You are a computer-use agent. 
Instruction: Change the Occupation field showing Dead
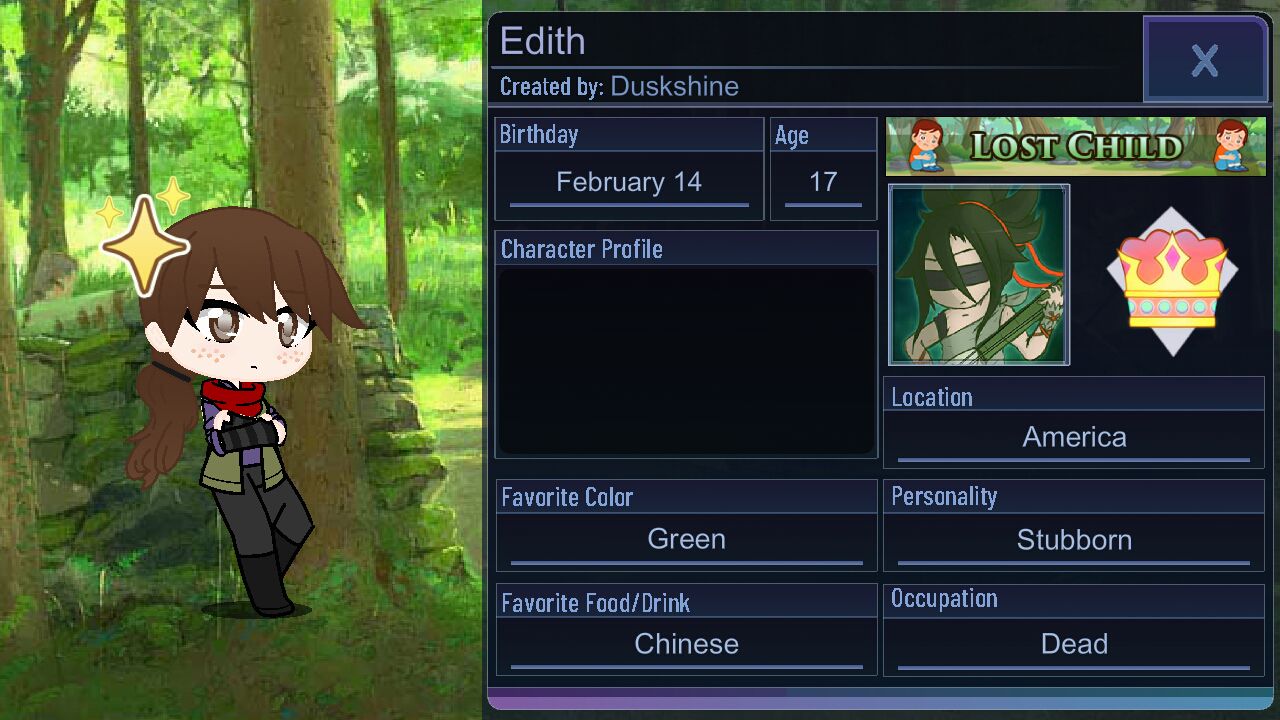pos(1074,645)
